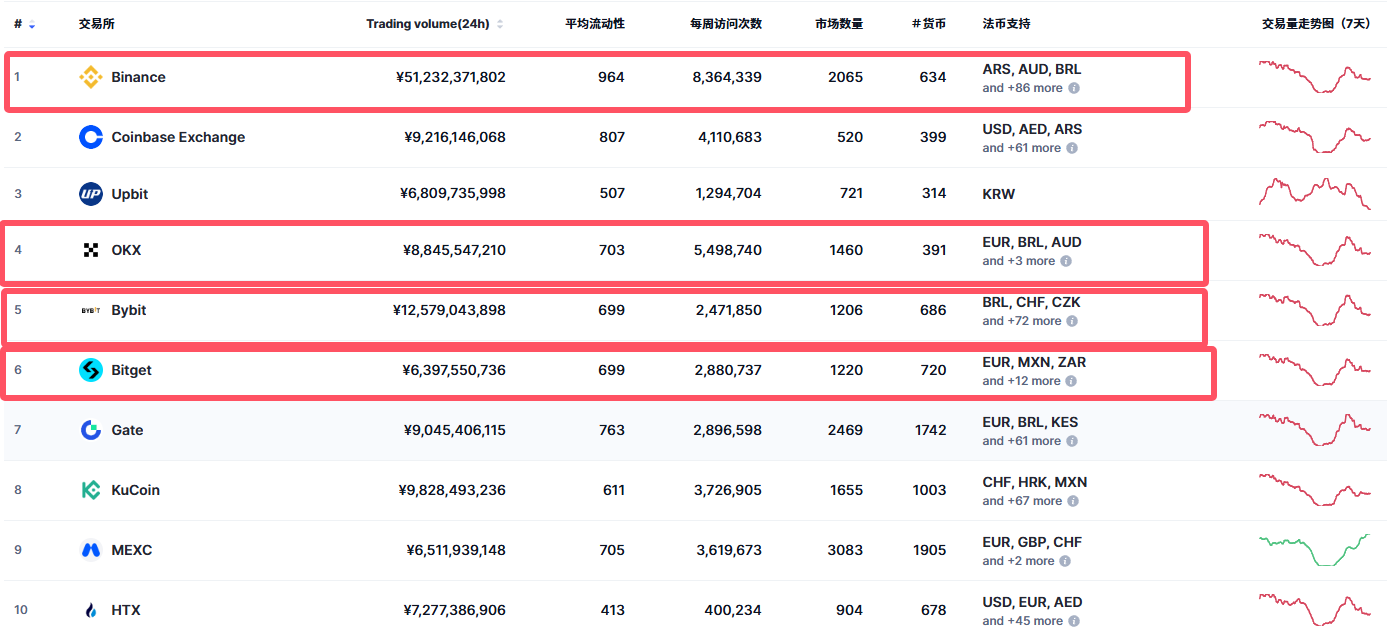Click the OKX logo icon
Viewport: 1395px width, 634px height.
[x=91, y=250]
